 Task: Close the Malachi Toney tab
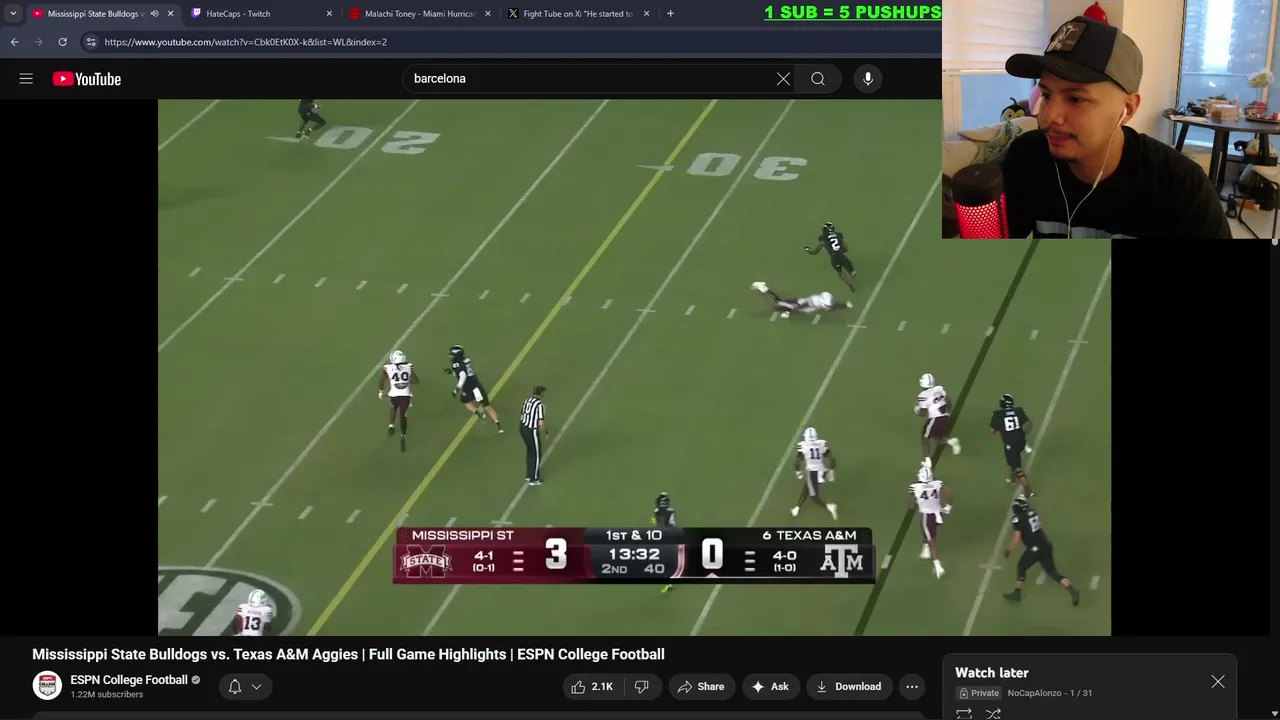[x=488, y=14]
